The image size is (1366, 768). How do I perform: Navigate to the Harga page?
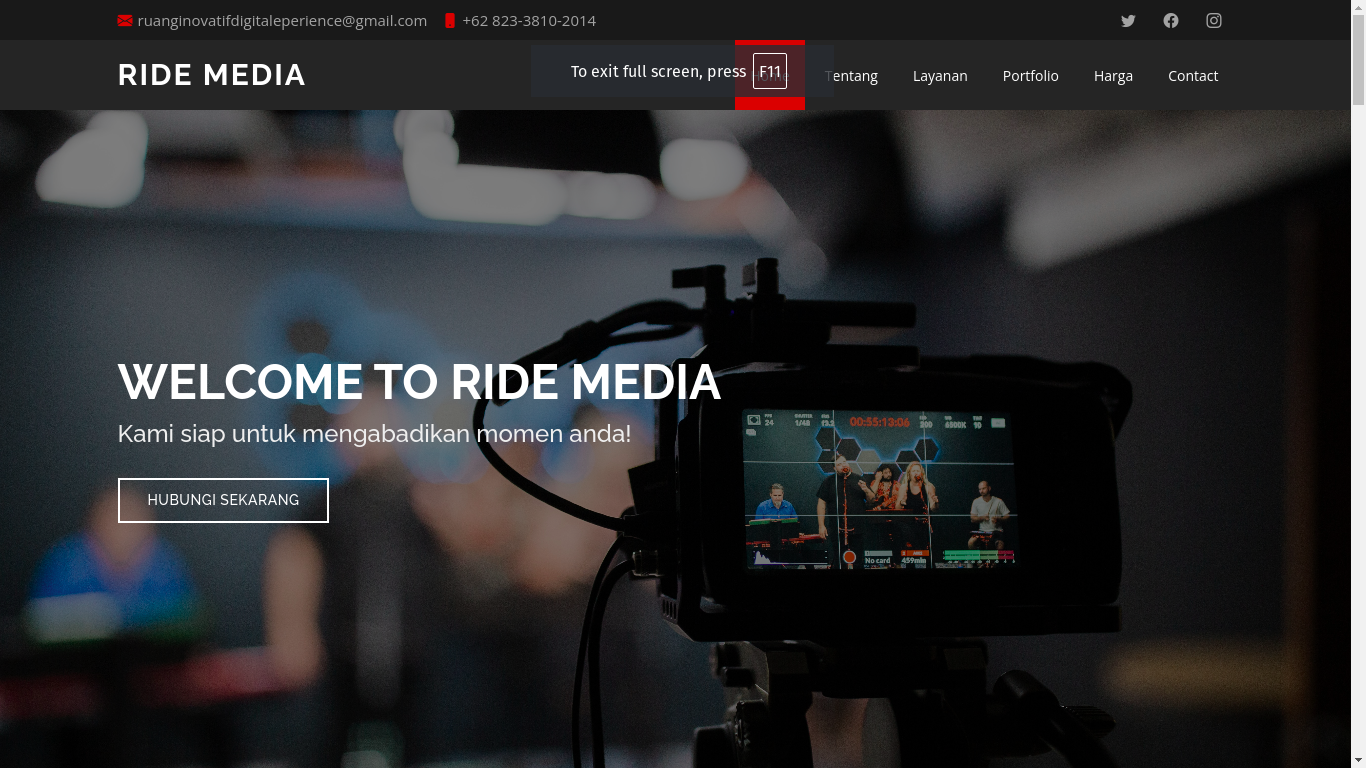pos(1113,76)
